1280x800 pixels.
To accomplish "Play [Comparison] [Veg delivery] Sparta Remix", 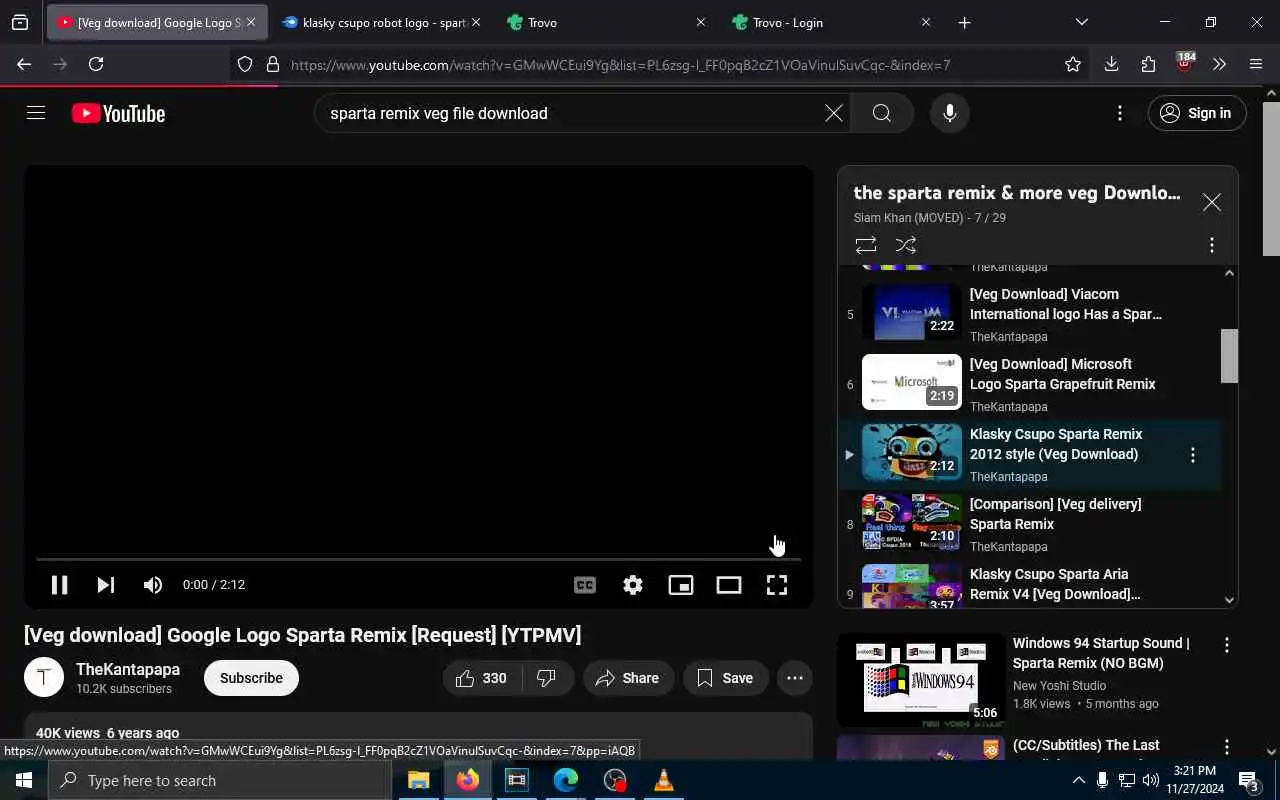I will [x=1055, y=514].
